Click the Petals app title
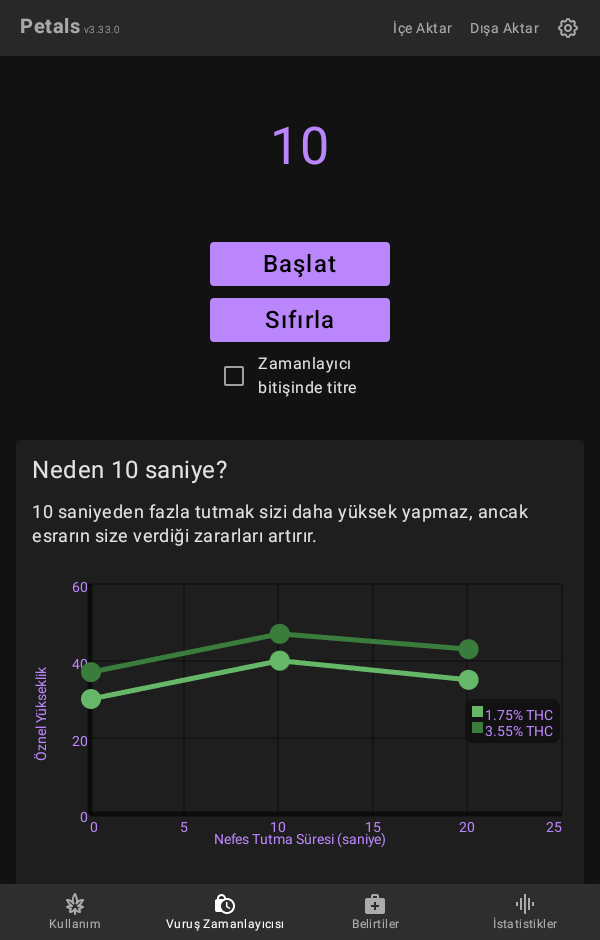This screenshot has height=940, width=600. [x=50, y=27]
